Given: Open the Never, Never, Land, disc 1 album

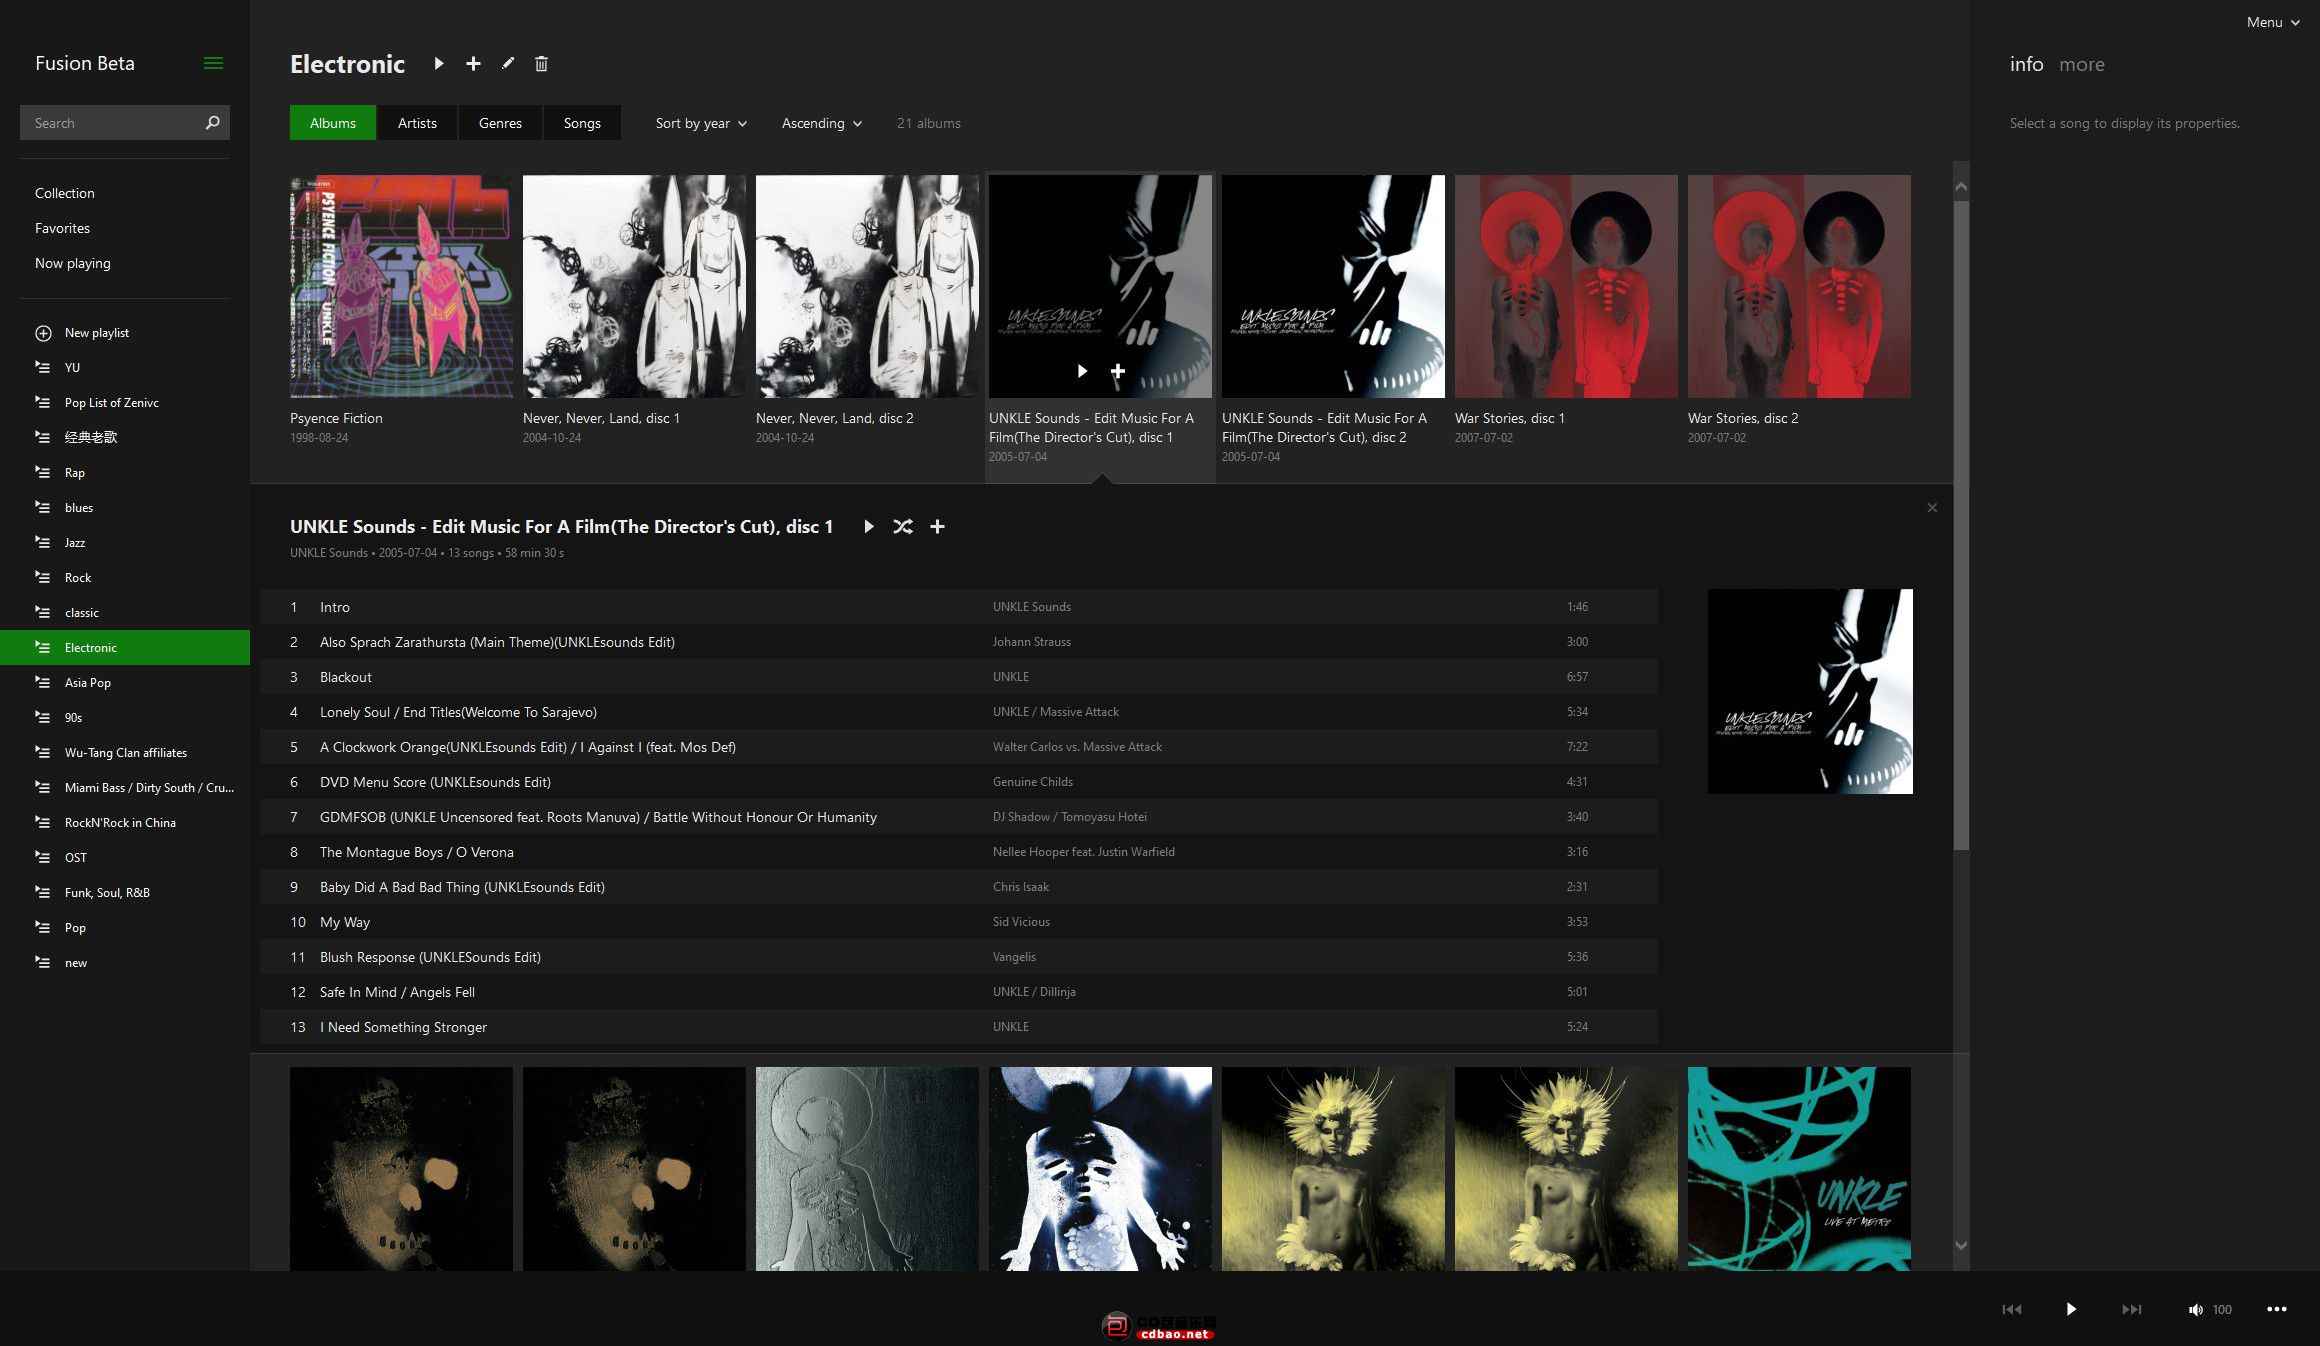Looking at the screenshot, I should point(634,286).
